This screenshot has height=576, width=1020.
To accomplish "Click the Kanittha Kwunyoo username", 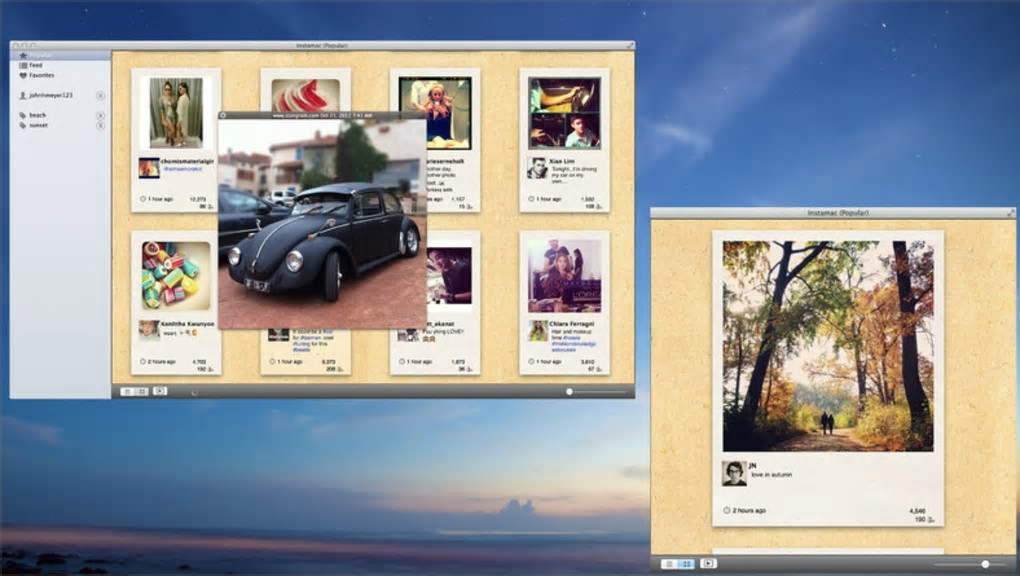I will (x=187, y=323).
